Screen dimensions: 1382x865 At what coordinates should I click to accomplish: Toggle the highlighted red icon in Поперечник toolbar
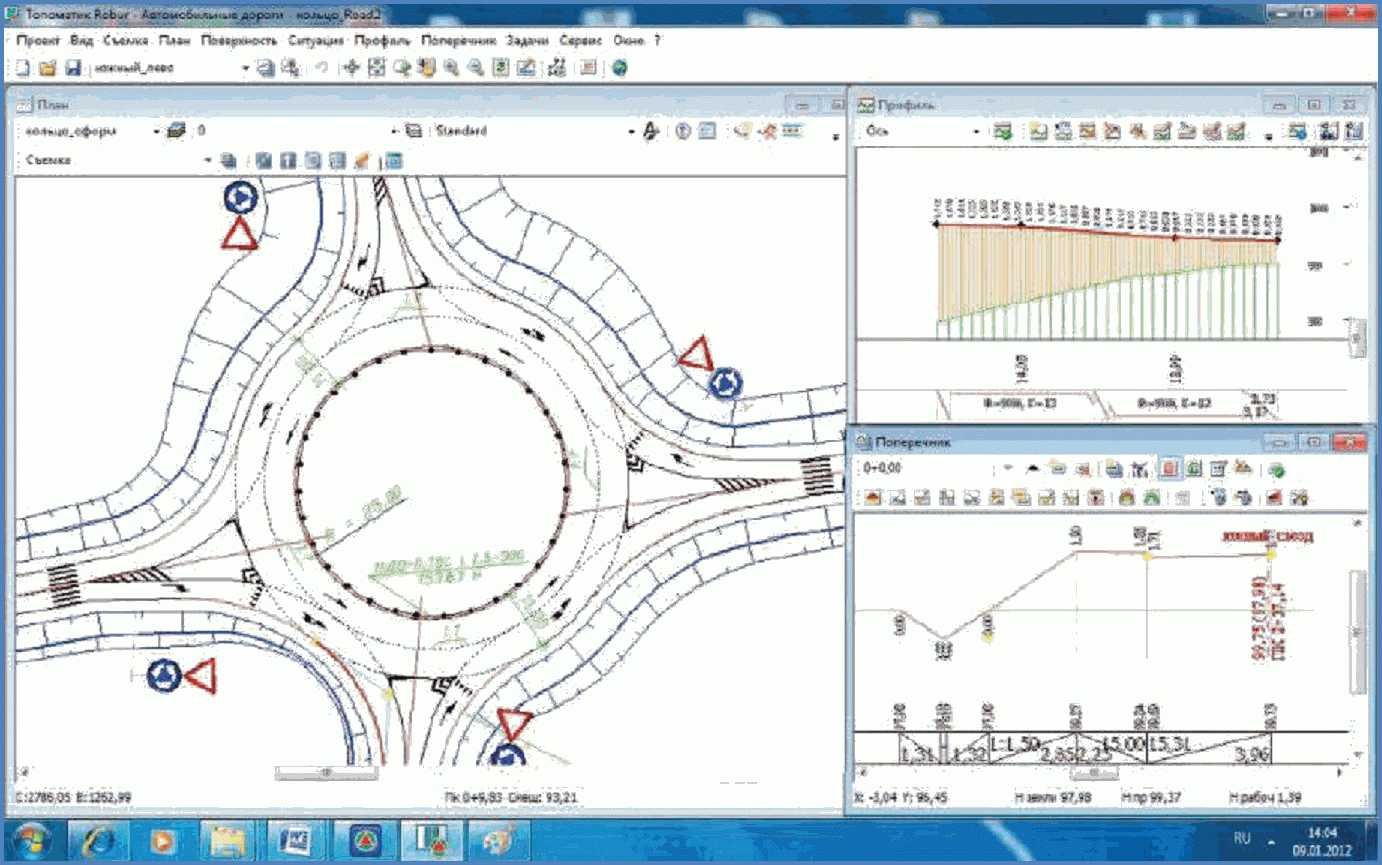(x=1168, y=468)
